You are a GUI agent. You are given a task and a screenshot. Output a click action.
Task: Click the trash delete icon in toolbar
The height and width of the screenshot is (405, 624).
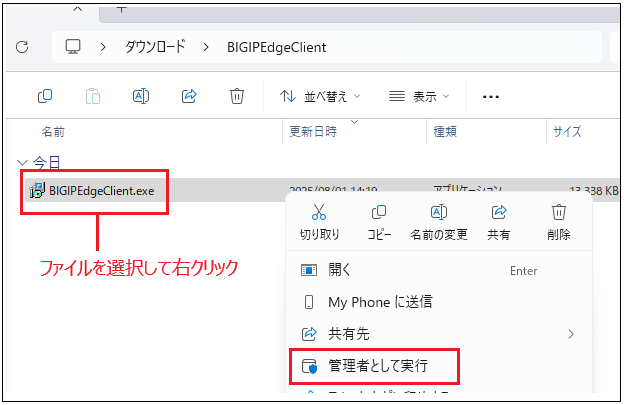click(x=237, y=96)
